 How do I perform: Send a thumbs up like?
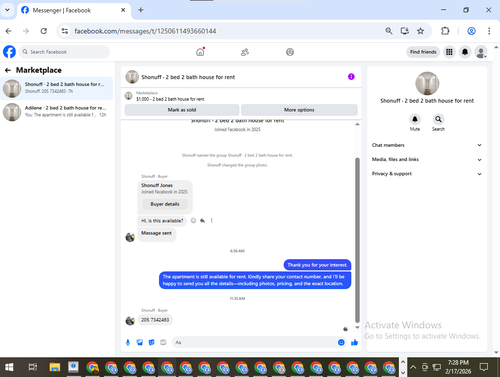(x=354, y=342)
